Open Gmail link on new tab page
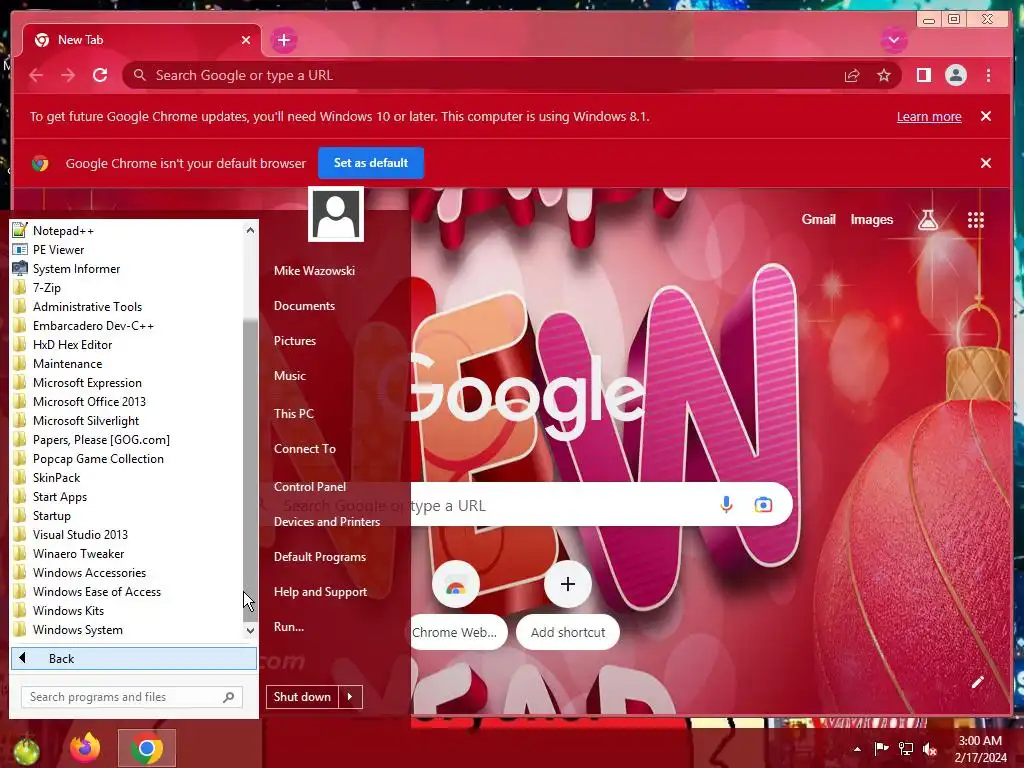 click(818, 219)
